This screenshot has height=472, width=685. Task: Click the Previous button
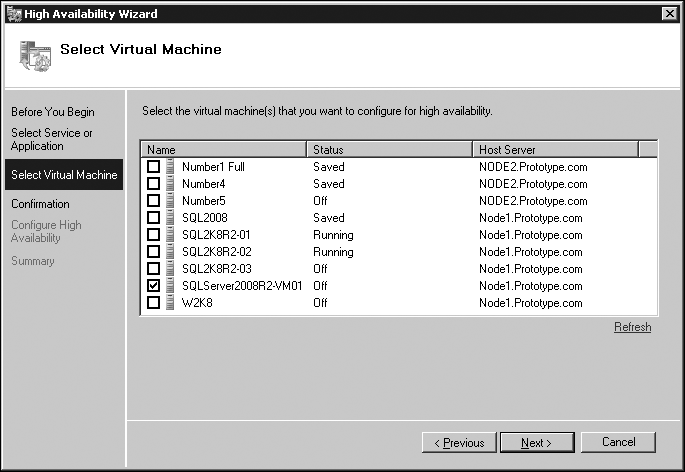point(459,443)
